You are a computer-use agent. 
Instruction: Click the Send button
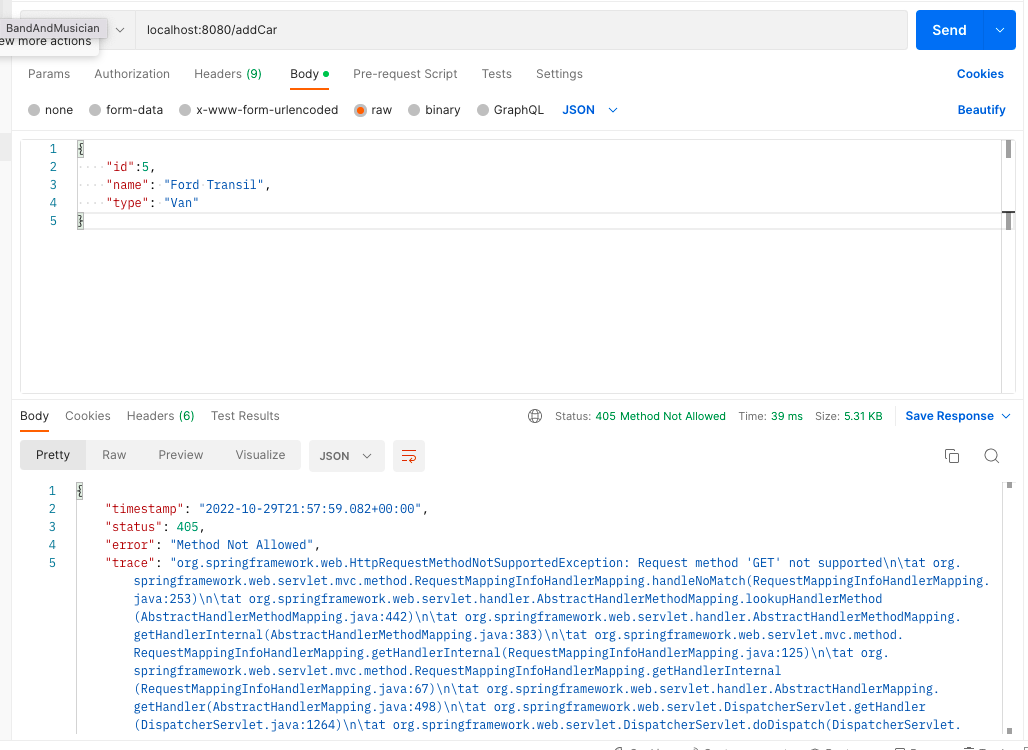click(x=948, y=30)
